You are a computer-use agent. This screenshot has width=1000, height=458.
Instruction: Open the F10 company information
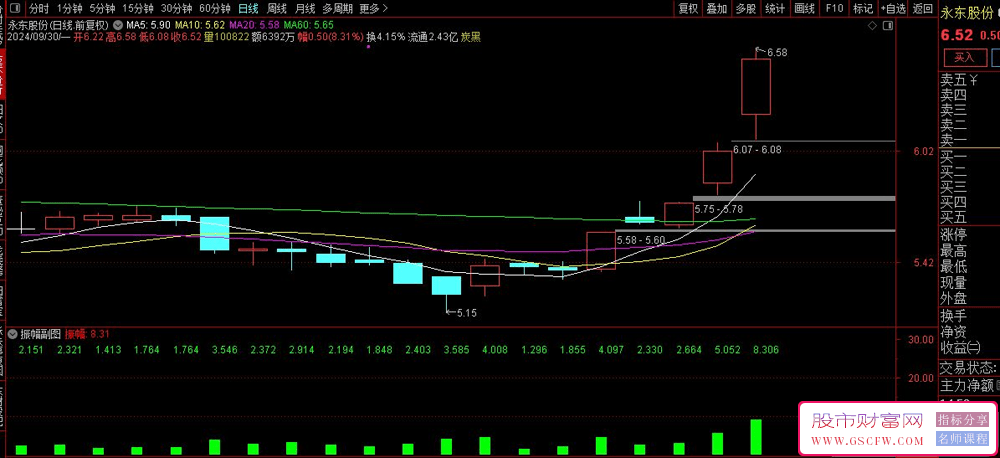[x=834, y=8]
